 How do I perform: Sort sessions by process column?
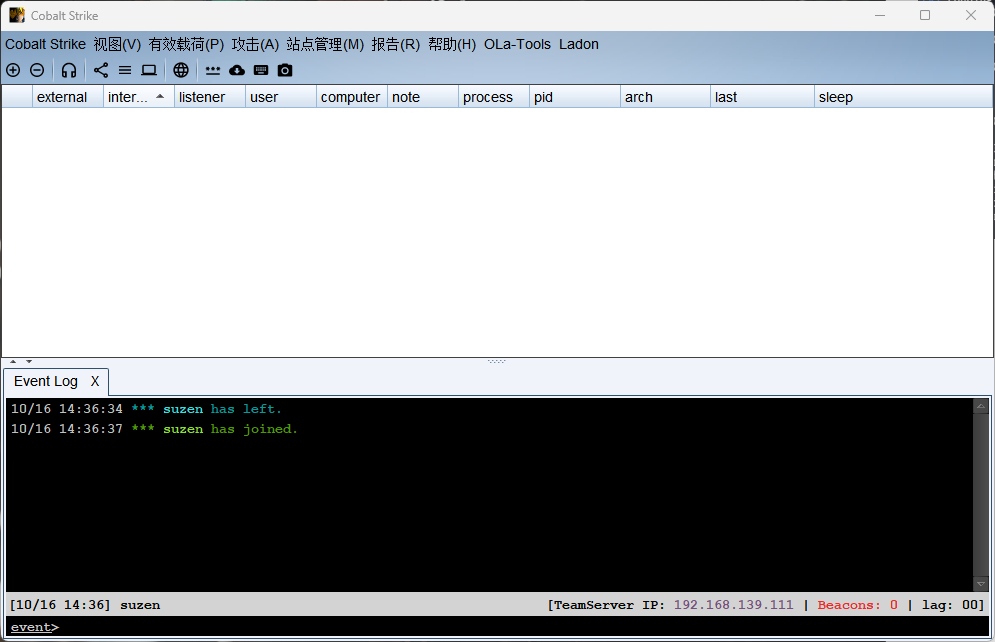pos(494,97)
